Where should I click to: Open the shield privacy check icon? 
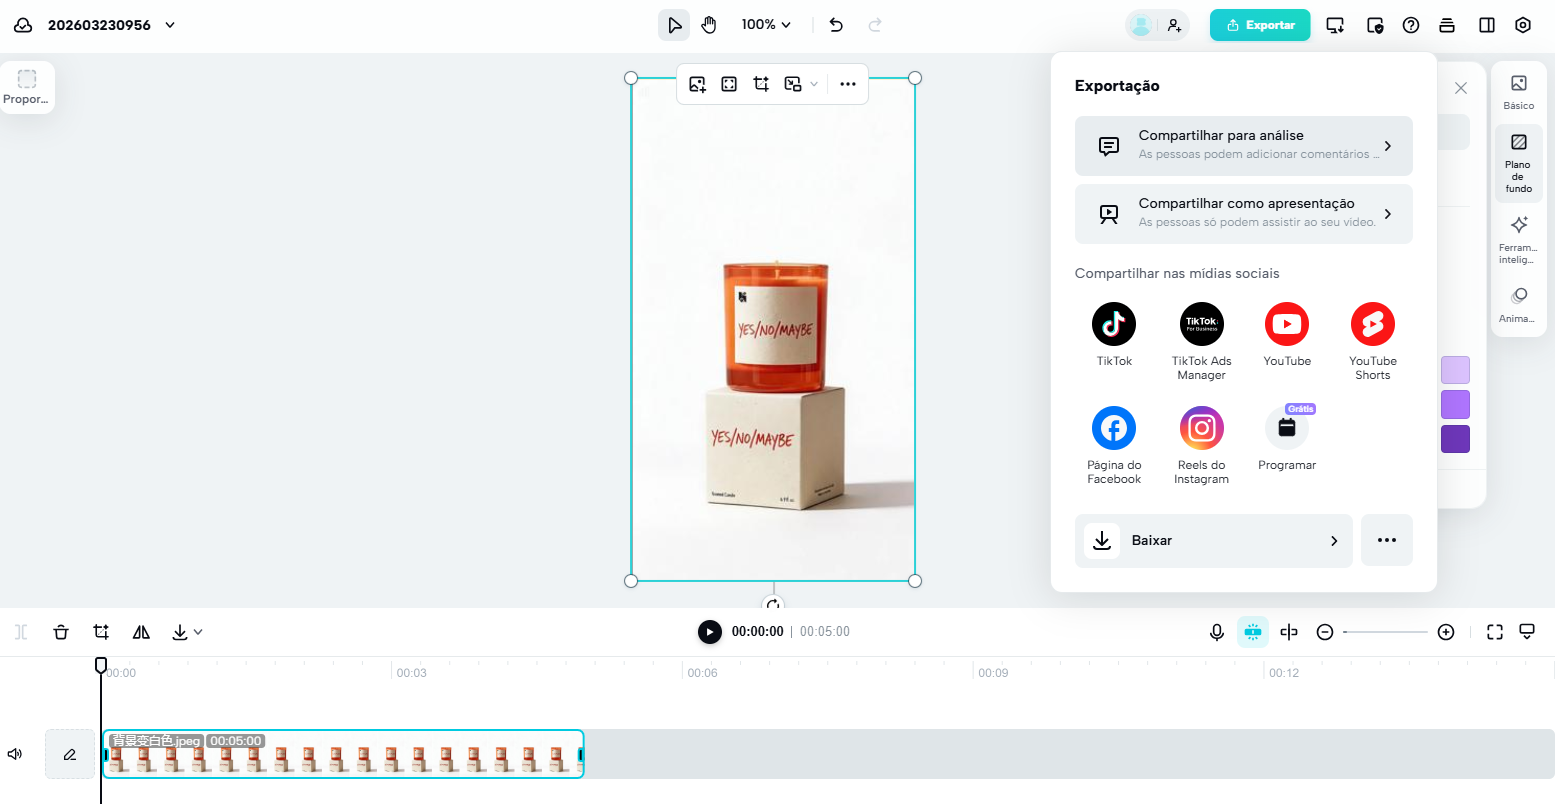point(1375,25)
